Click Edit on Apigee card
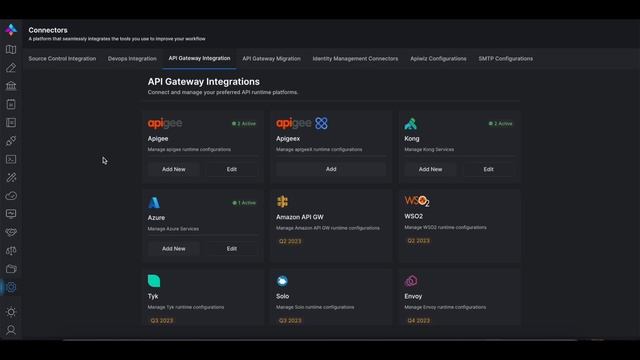The height and width of the screenshot is (360, 640). pyautogui.click(x=231, y=169)
